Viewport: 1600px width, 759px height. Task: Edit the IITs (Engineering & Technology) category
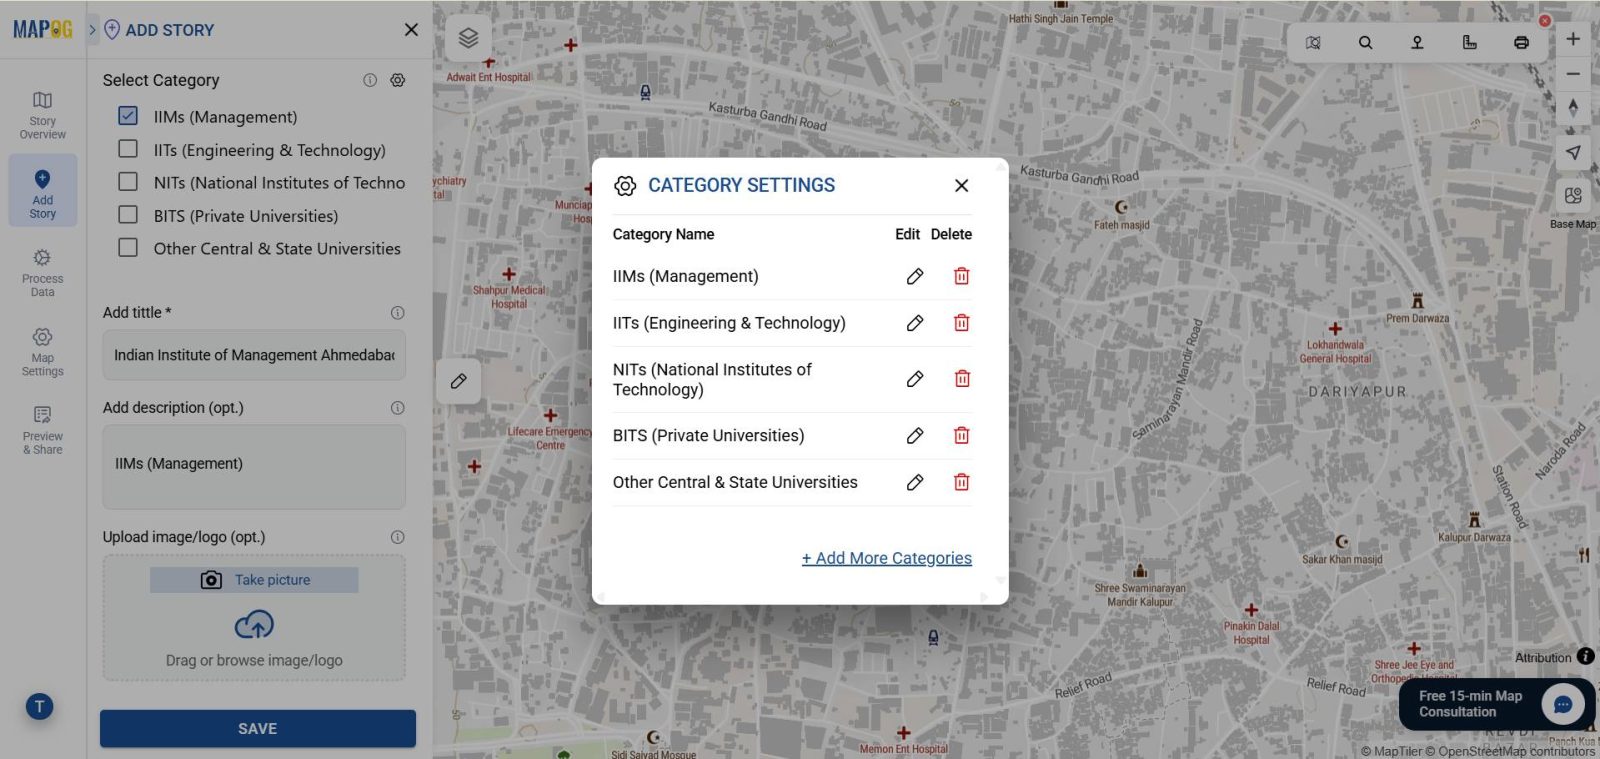(x=914, y=323)
